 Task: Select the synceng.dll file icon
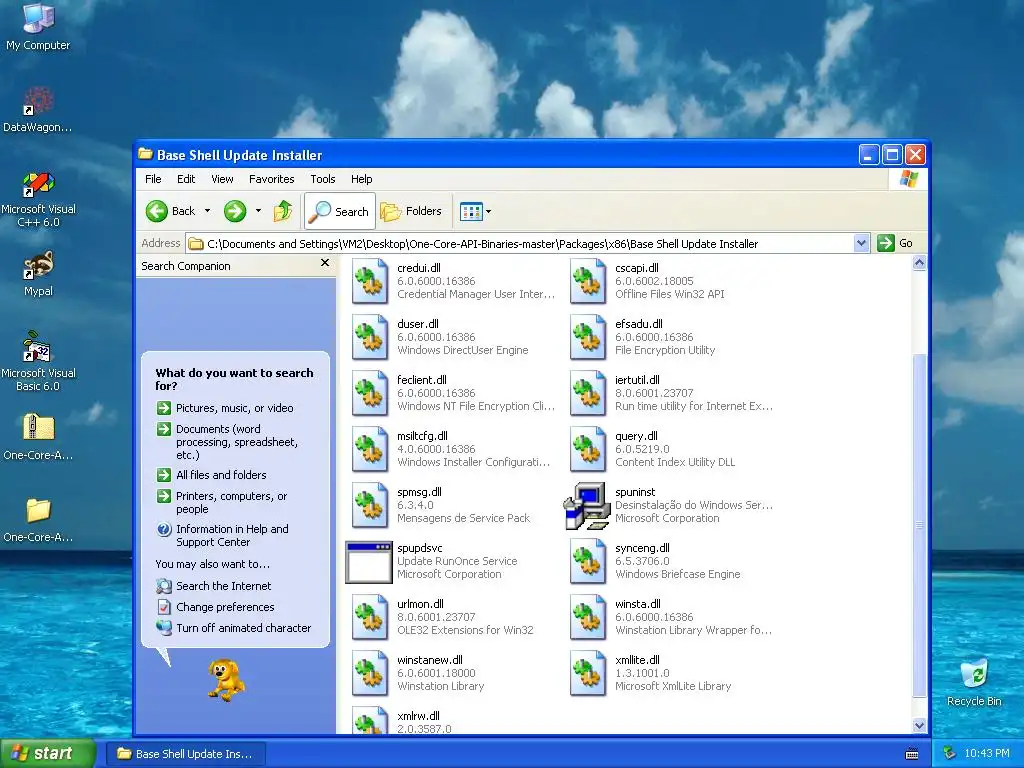coord(588,562)
